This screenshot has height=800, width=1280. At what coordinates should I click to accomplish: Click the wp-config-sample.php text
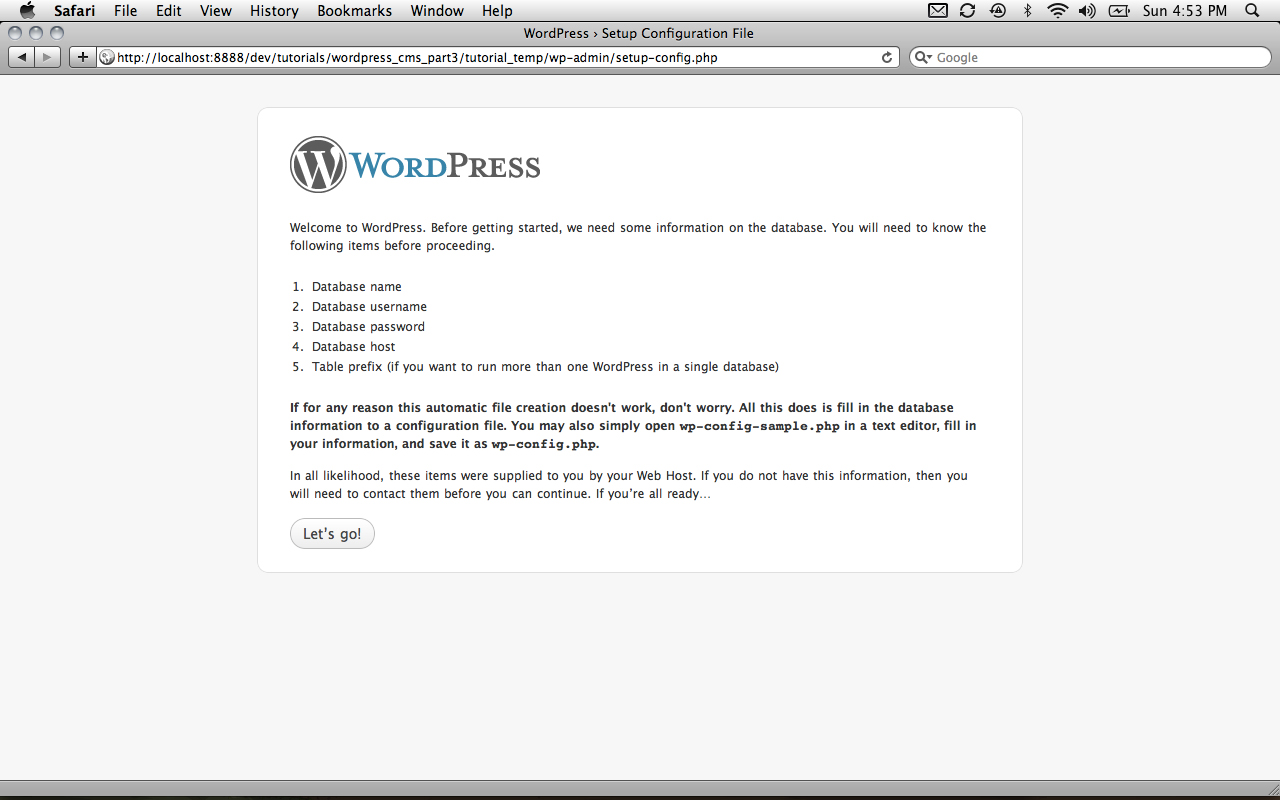click(x=760, y=426)
